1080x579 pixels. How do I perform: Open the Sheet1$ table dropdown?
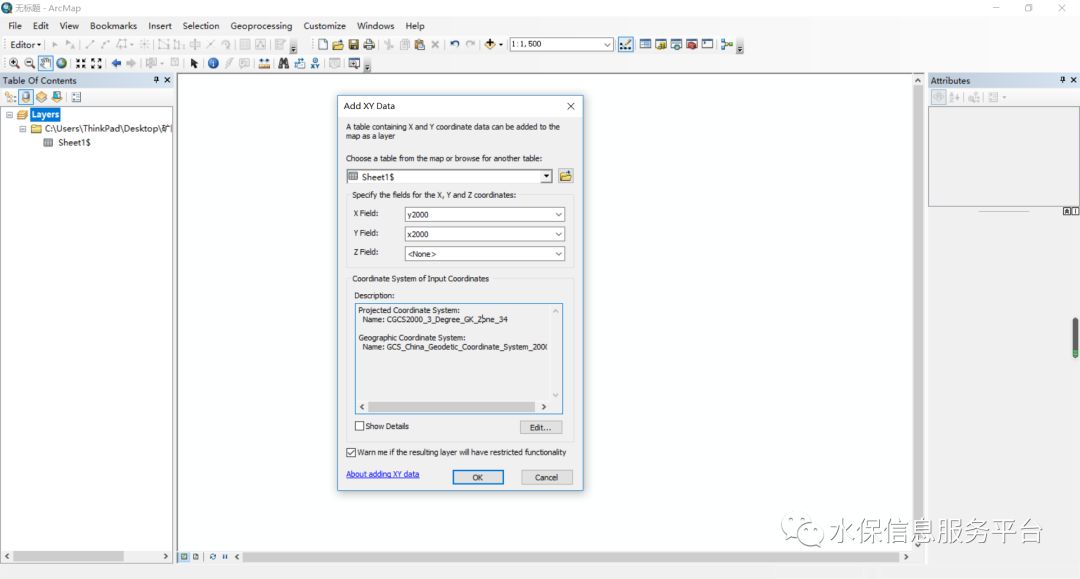pos(546,176)
